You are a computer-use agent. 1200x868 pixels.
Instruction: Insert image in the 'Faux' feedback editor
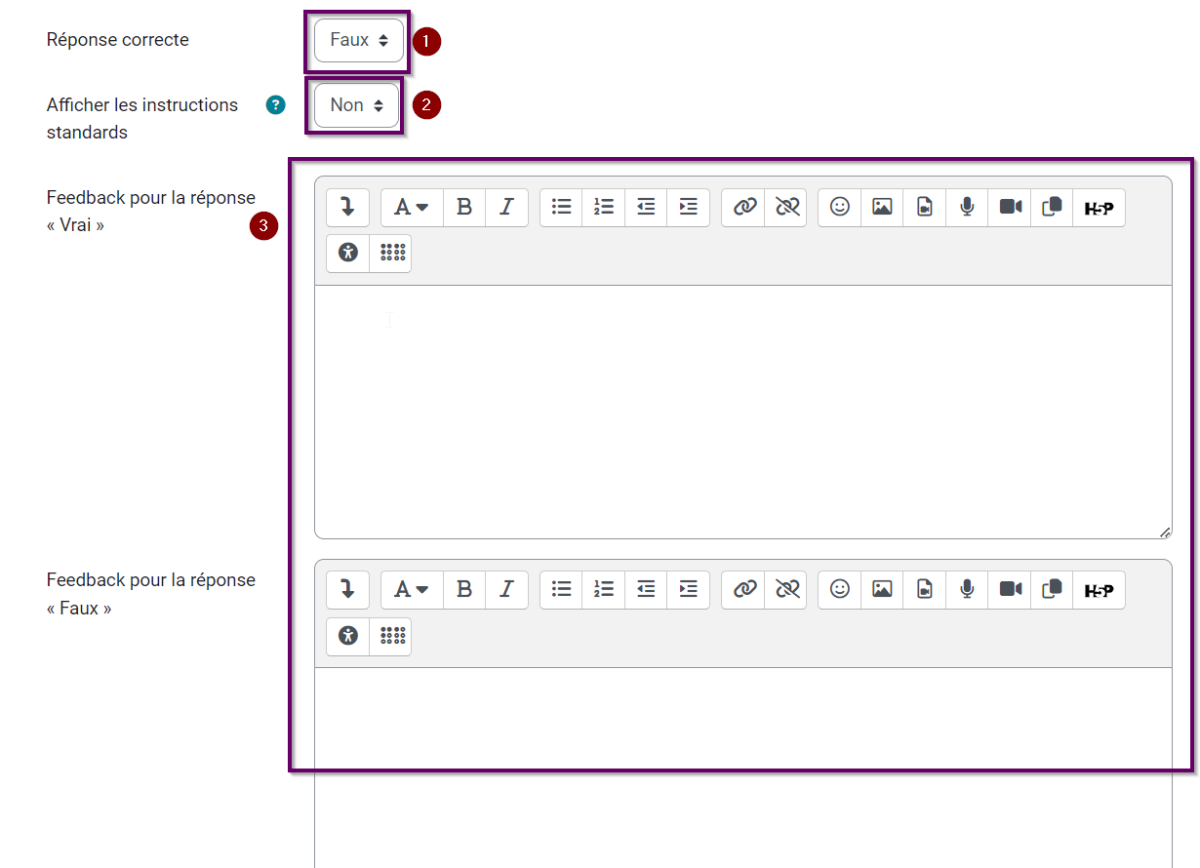882,590
